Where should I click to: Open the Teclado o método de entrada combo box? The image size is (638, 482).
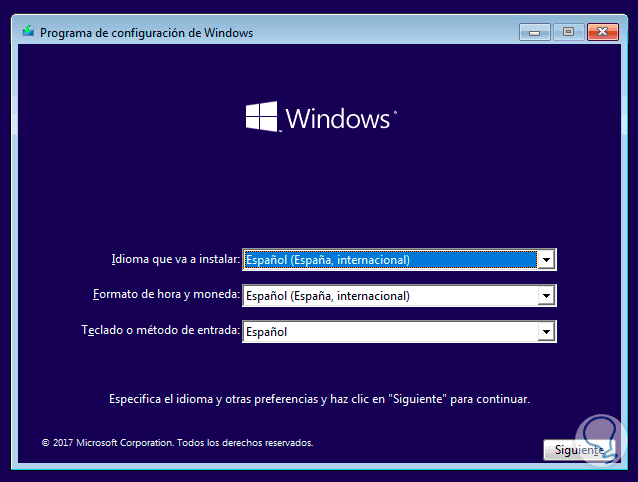[399, 332]
